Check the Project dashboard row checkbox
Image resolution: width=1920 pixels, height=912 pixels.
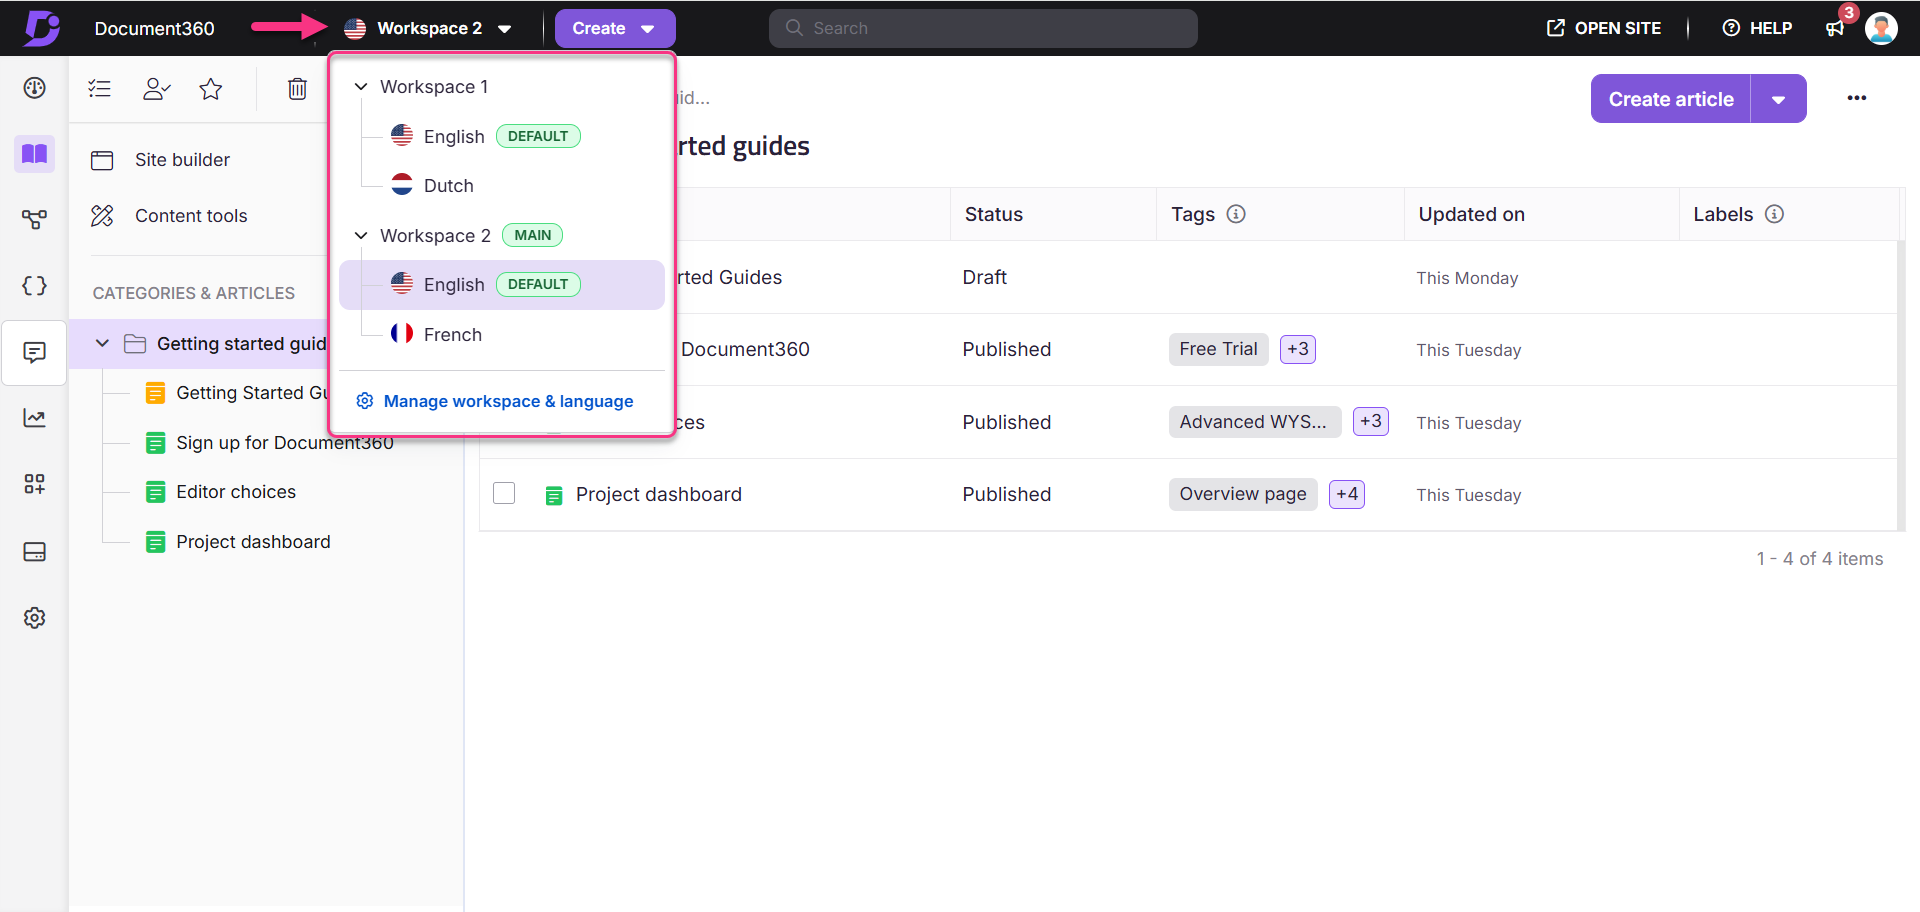(x=504, y=493)
